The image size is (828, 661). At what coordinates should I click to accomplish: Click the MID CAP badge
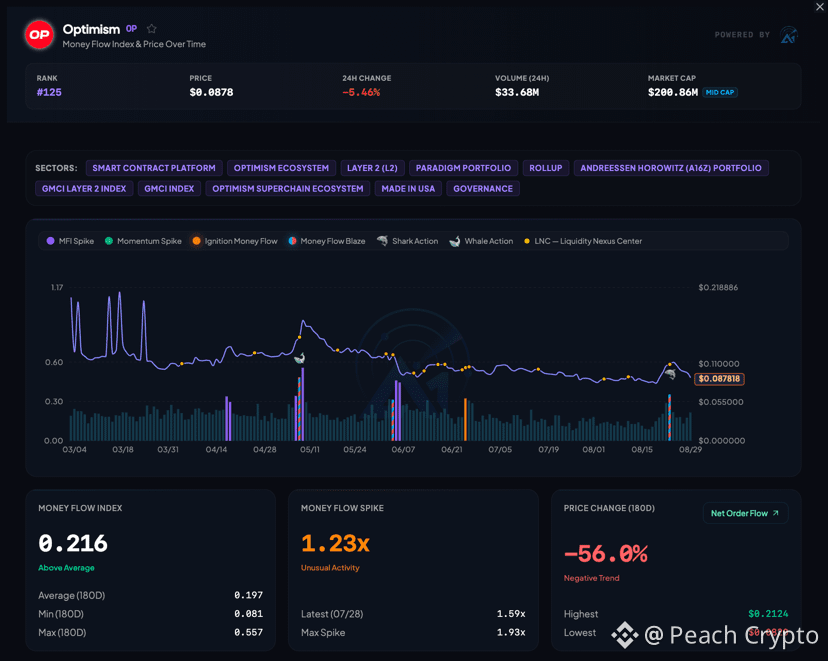tap(720, 92)
